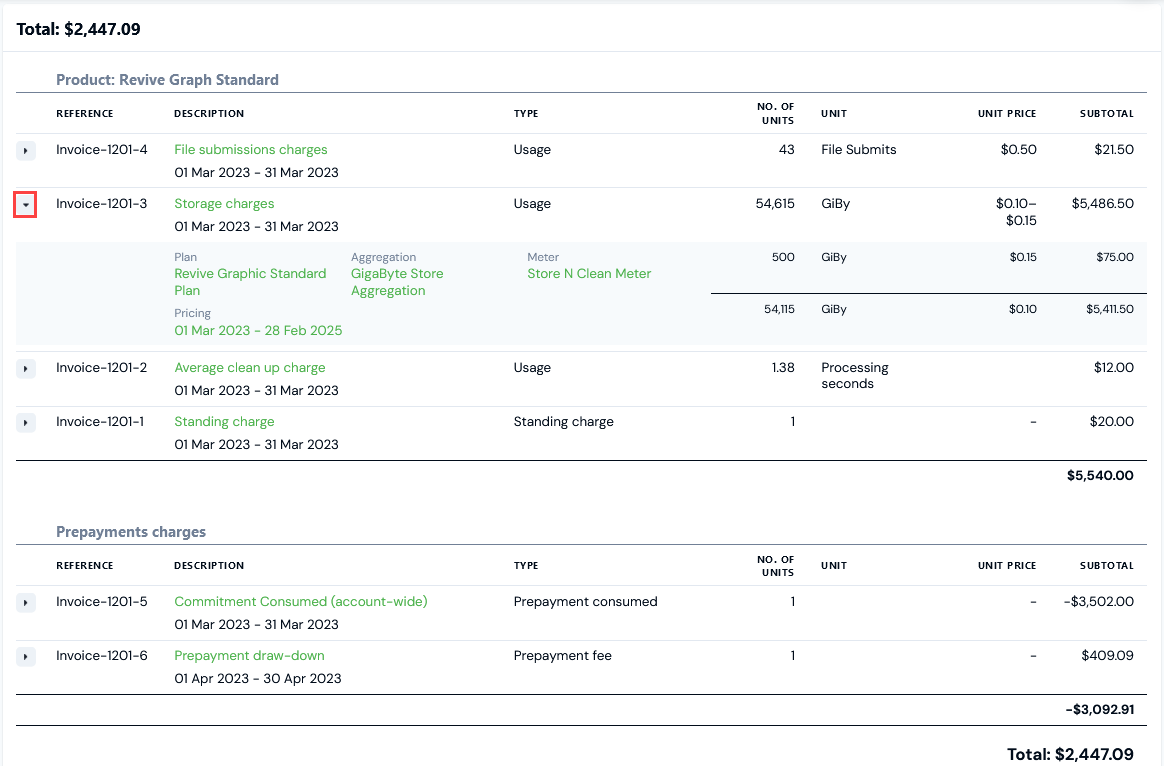This screenshot has width=1164, height=766.
Task: Expand the Invoice-1201-6 Prepayment draw-down row
Action: tap(26, 657)
